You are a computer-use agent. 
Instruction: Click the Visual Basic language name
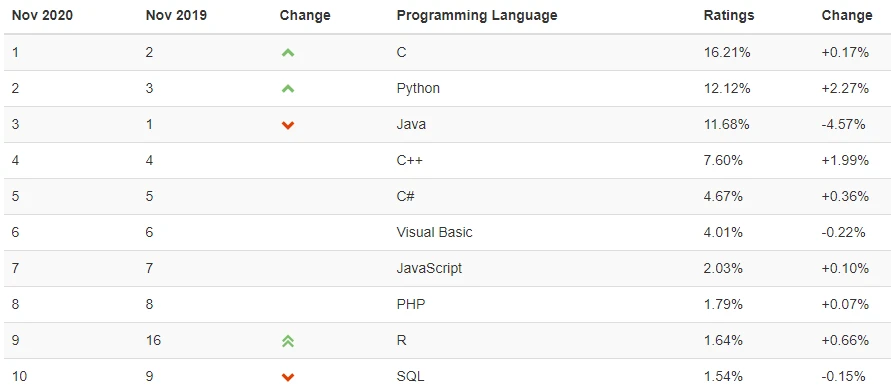(x=435, y=232)
